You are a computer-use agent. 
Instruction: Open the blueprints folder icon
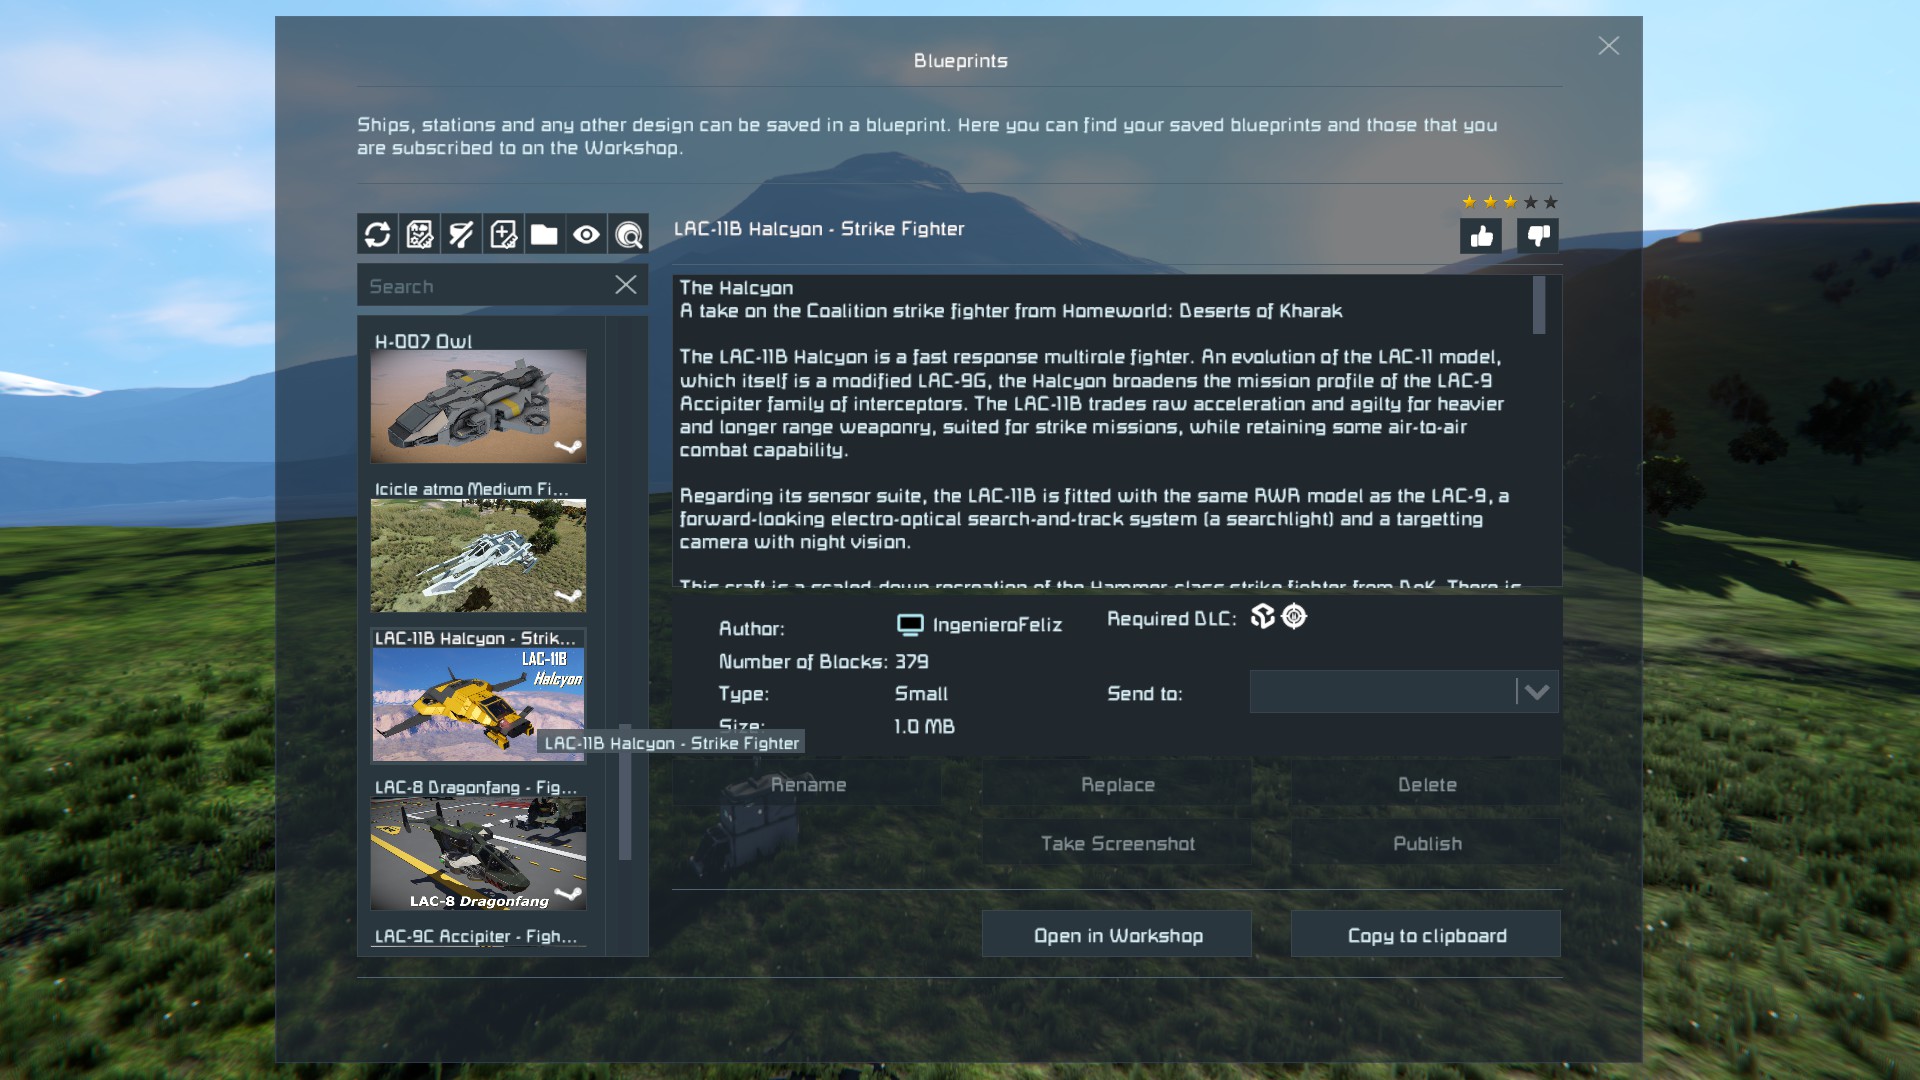[x=544, y=234]
